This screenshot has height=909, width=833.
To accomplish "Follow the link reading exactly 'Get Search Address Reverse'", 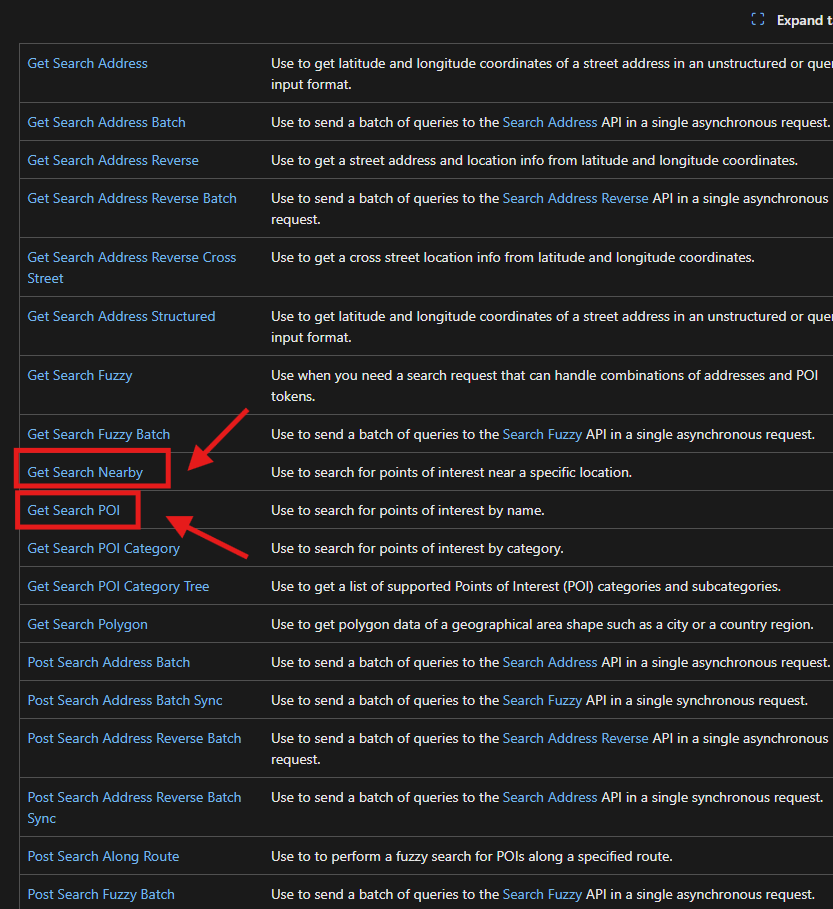I will pos(113,160).
